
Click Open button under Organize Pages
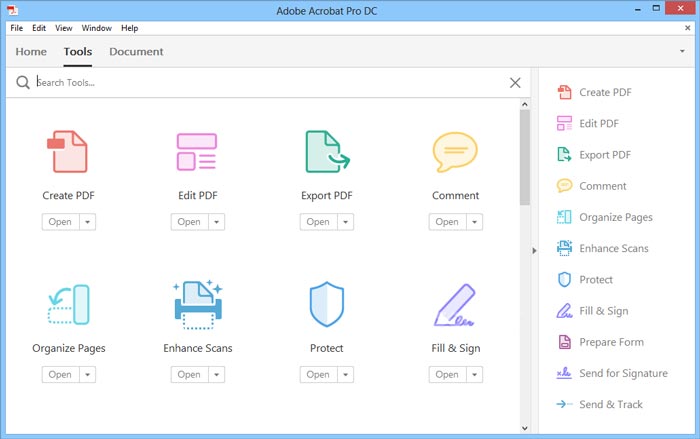[x=60, y=375]
